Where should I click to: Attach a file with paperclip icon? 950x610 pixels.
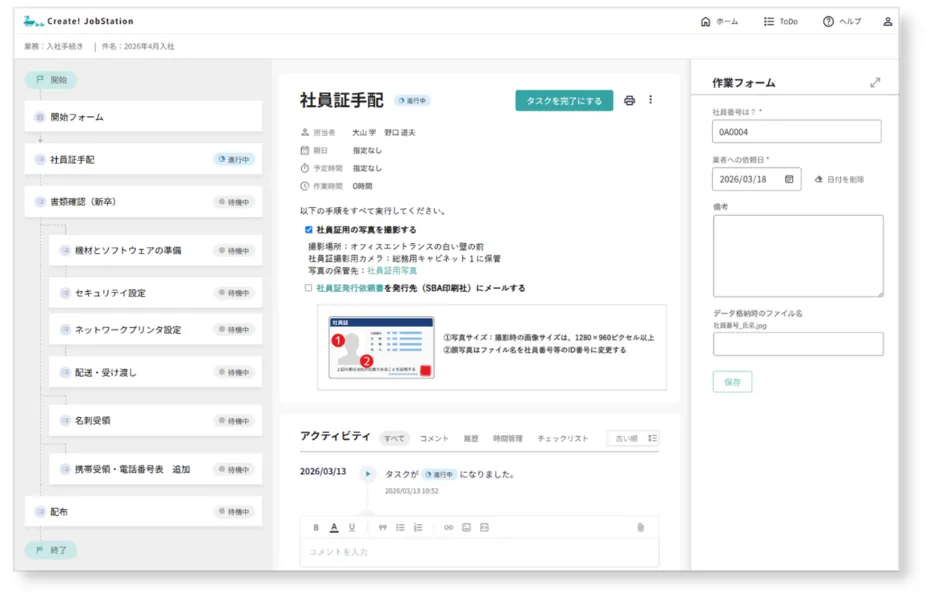click(640, 528)
